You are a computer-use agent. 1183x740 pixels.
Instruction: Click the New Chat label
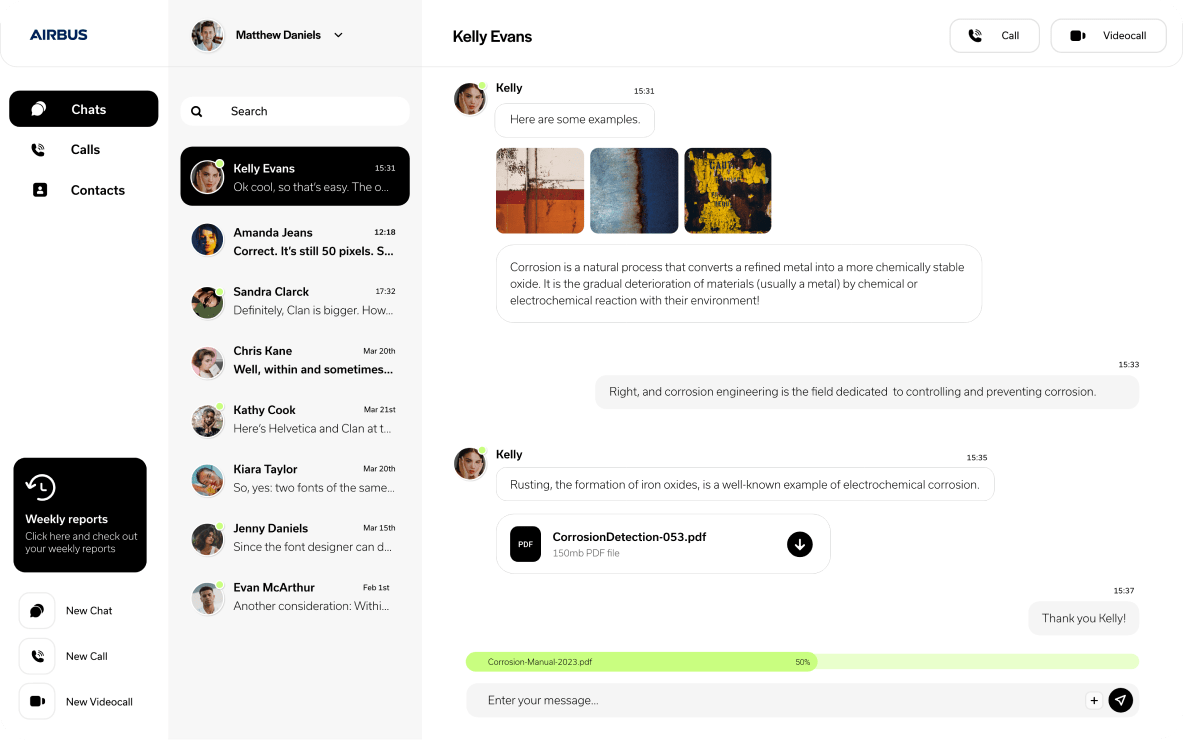[89, 610]
